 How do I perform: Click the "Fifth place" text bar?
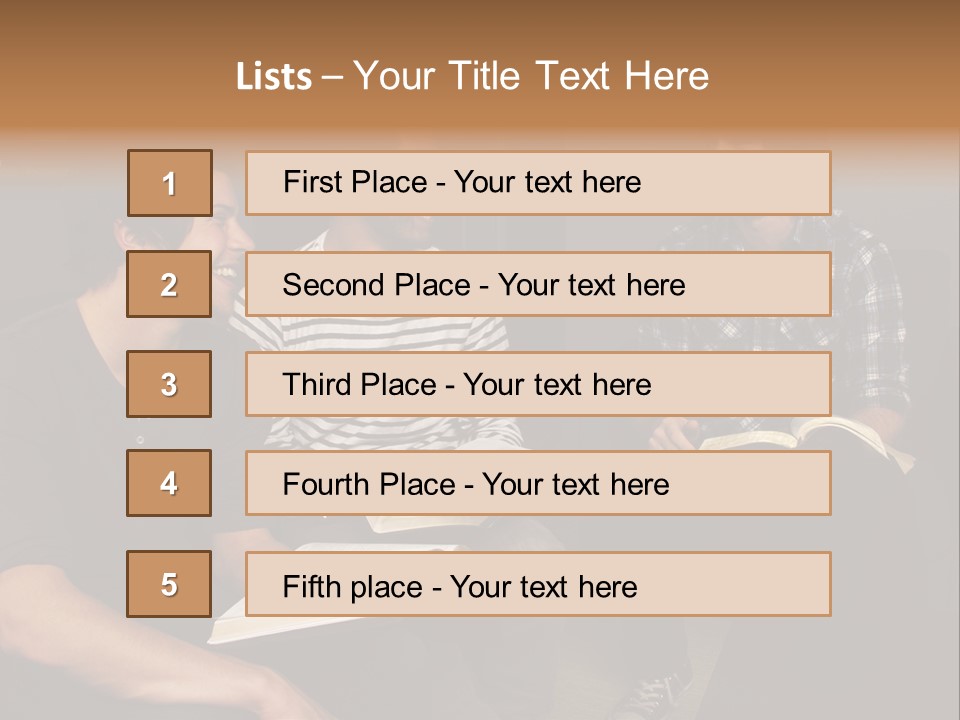click(538, 584)
